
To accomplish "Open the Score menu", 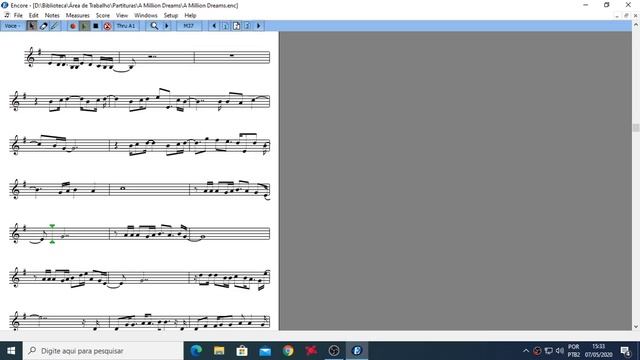I will pos(102,15).
